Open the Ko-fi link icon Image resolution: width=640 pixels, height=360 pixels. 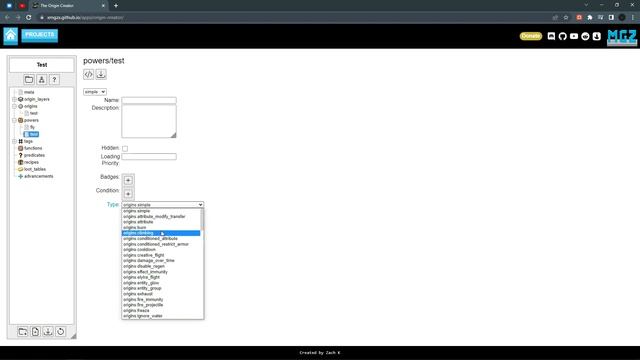597,36
